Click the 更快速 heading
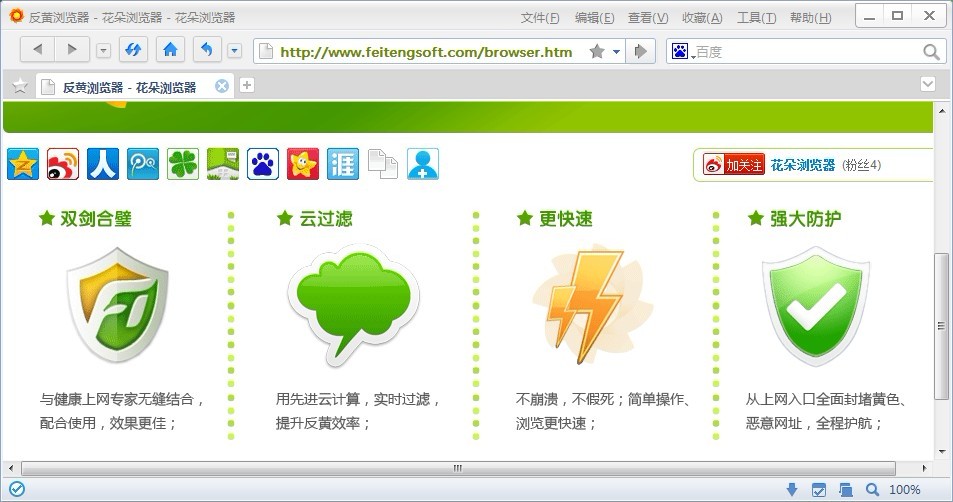The height and width of the screenshot is (502, 953). (x=565, y=219)
